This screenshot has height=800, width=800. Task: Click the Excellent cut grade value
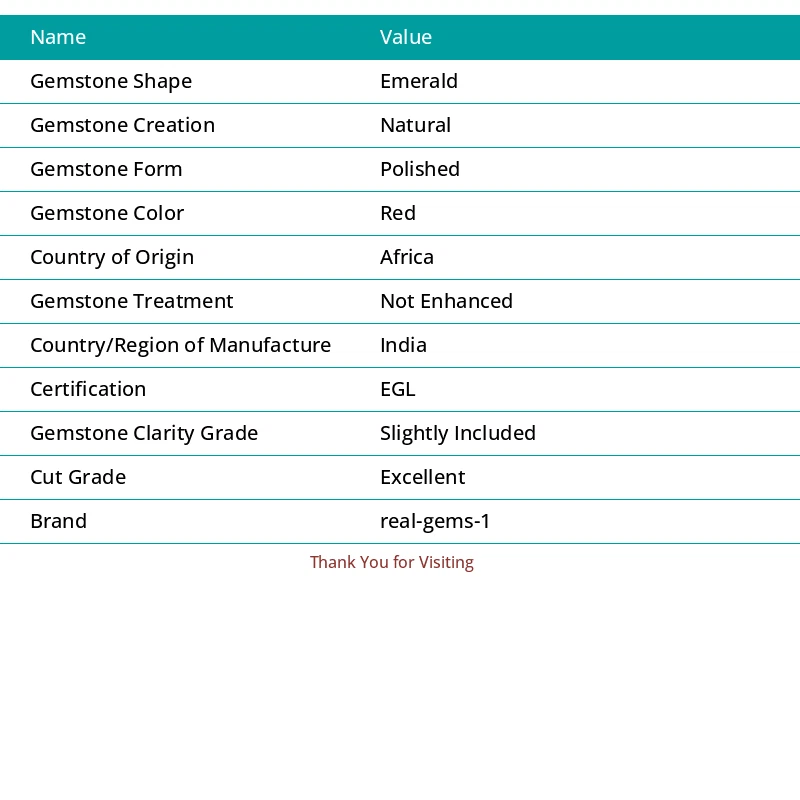(422, 477)
